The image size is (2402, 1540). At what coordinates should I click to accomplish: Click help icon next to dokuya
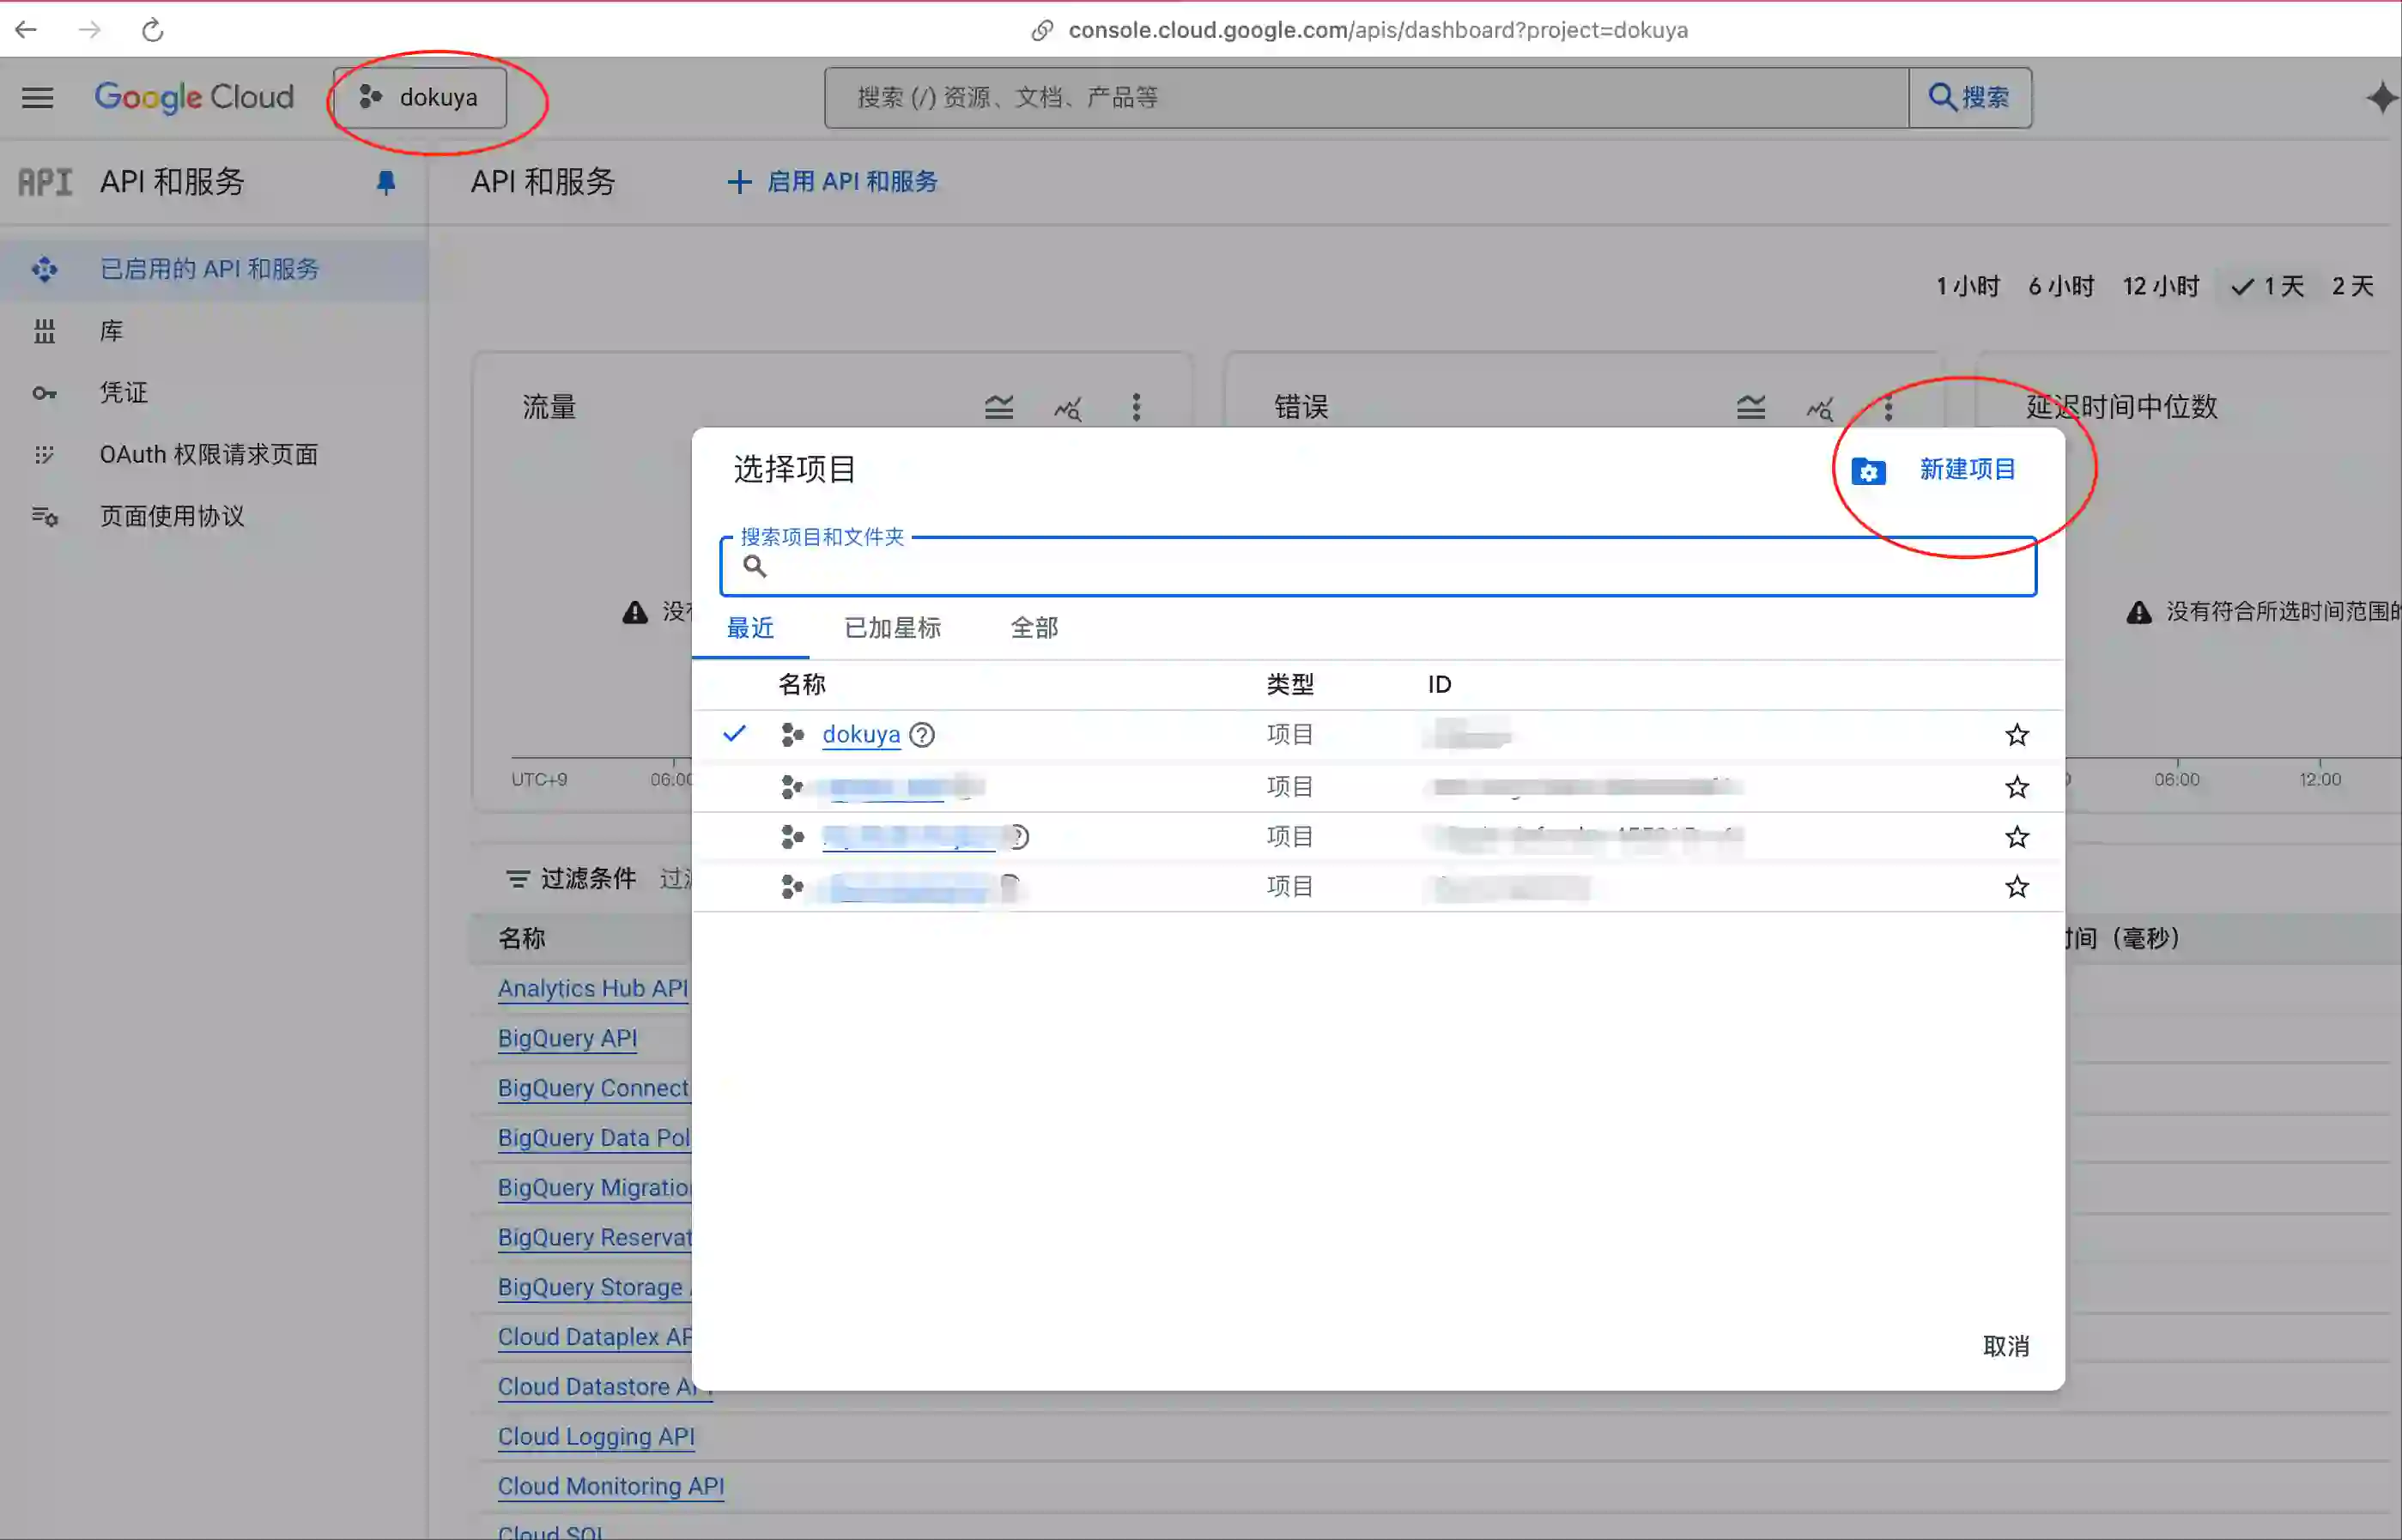coord(922,735)
